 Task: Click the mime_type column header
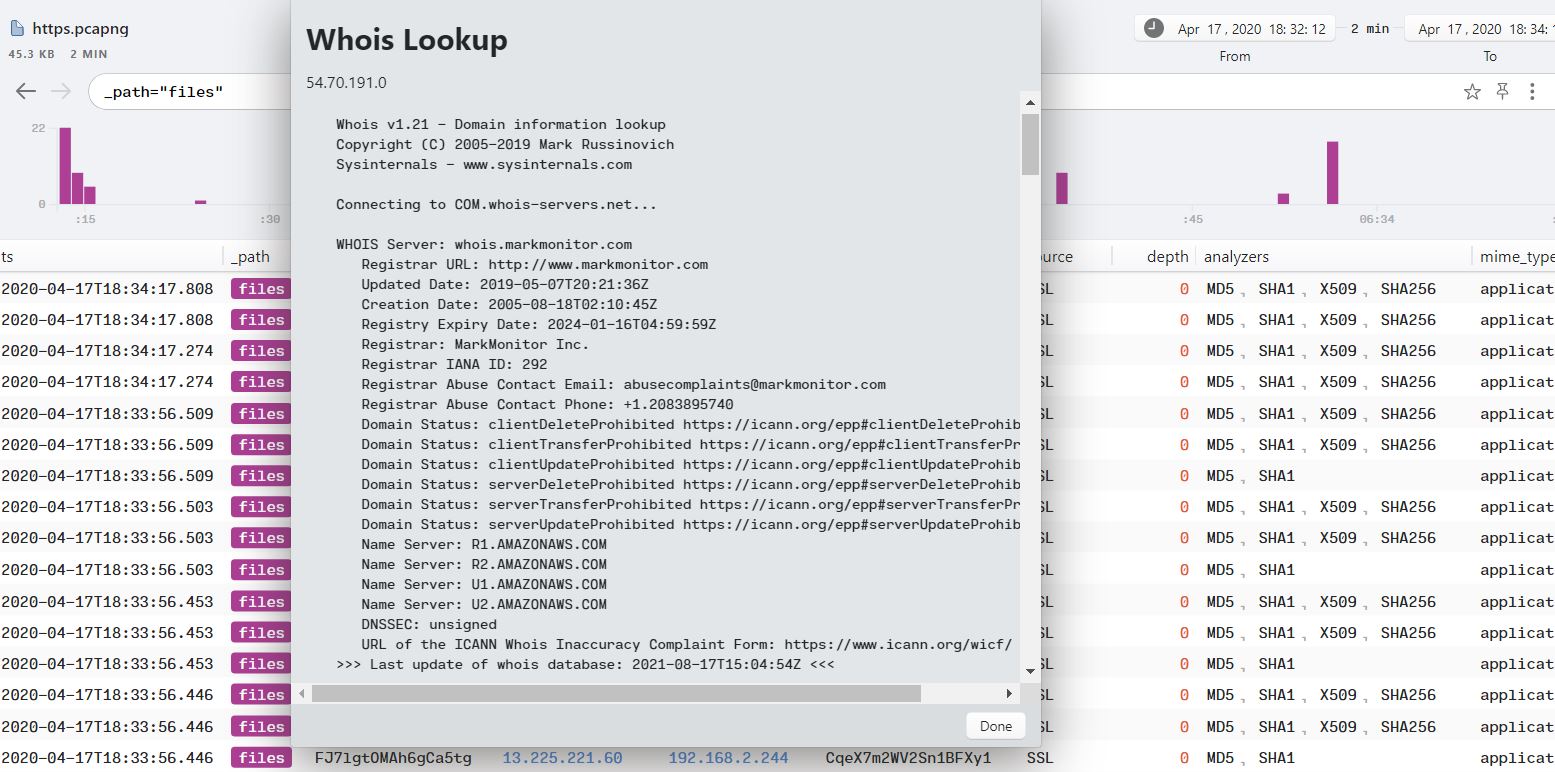coord(1517,257)
